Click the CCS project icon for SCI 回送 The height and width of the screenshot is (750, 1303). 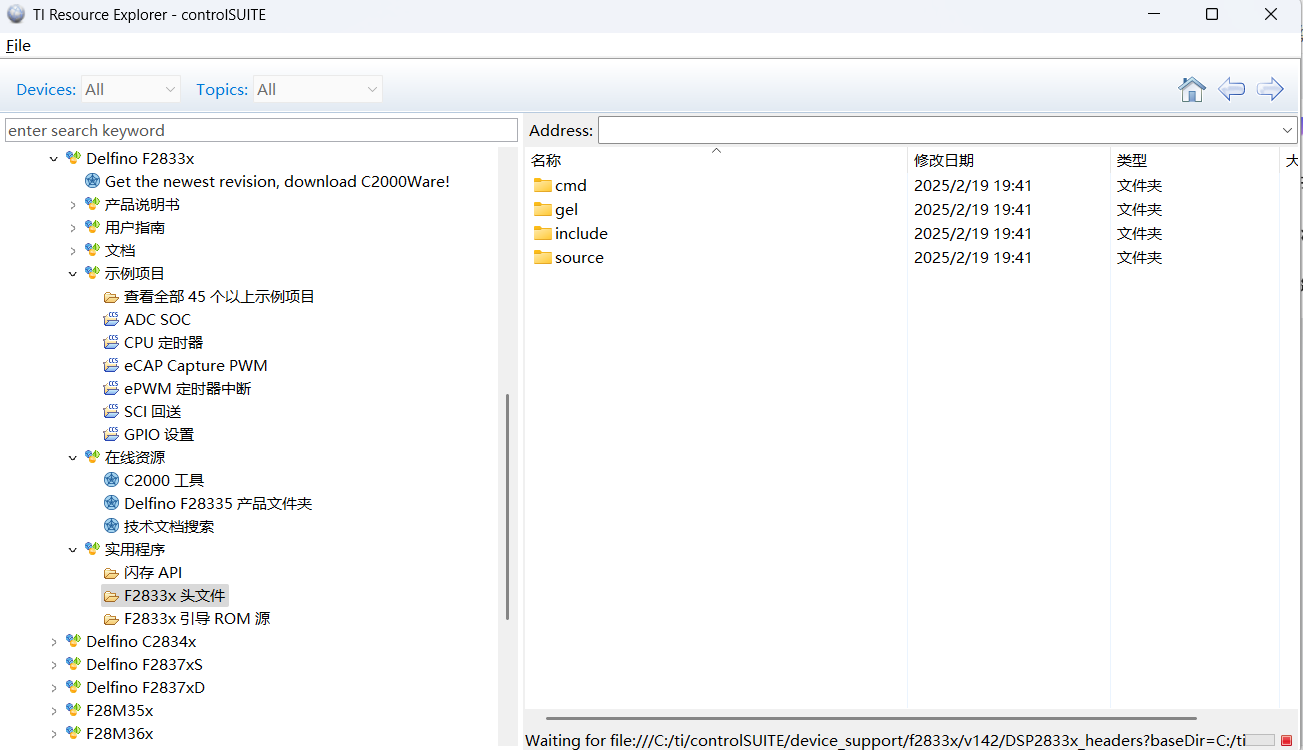point(111,411)
